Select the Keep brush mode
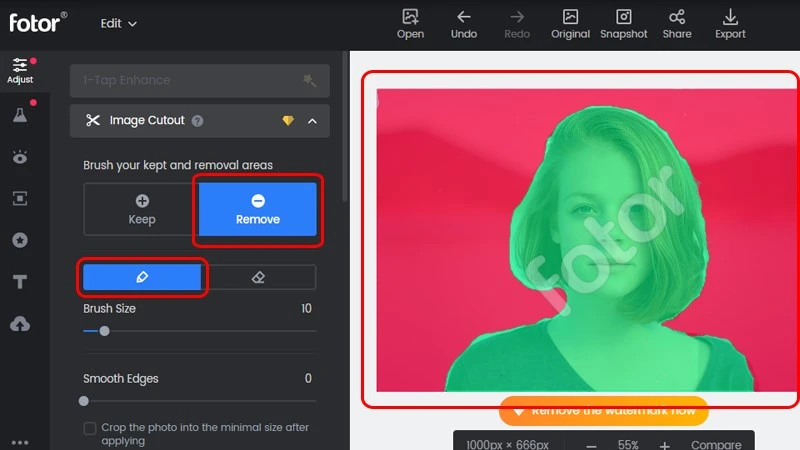This screenshot has height=450, width=800. point(141,210)
